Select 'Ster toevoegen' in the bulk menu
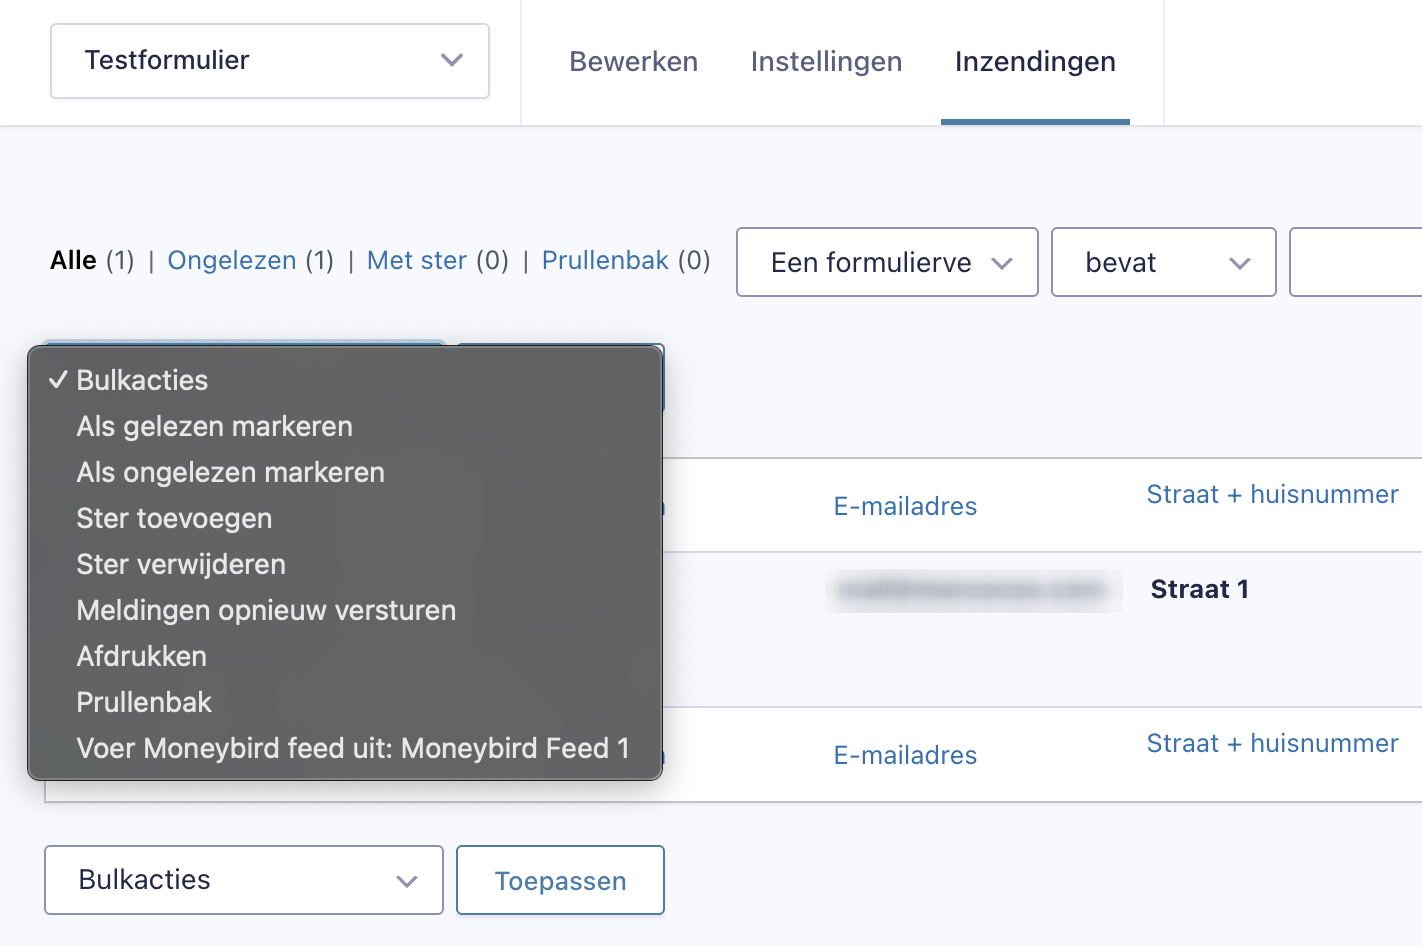 coord(174,519)
